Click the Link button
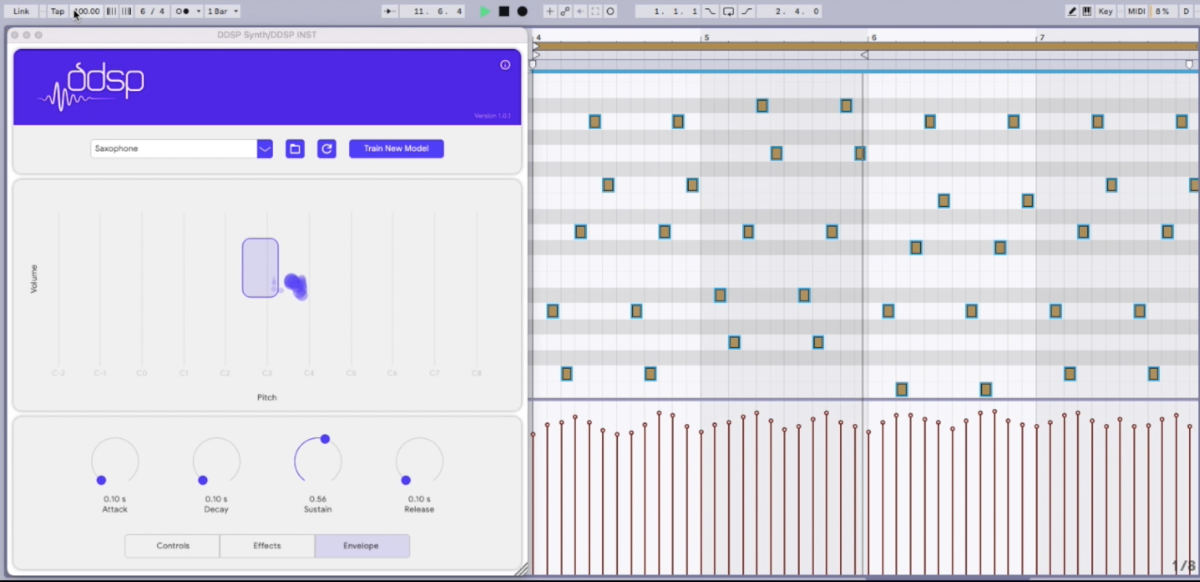The height and width of the screenshot is (582, 1200). click(21, 11)
